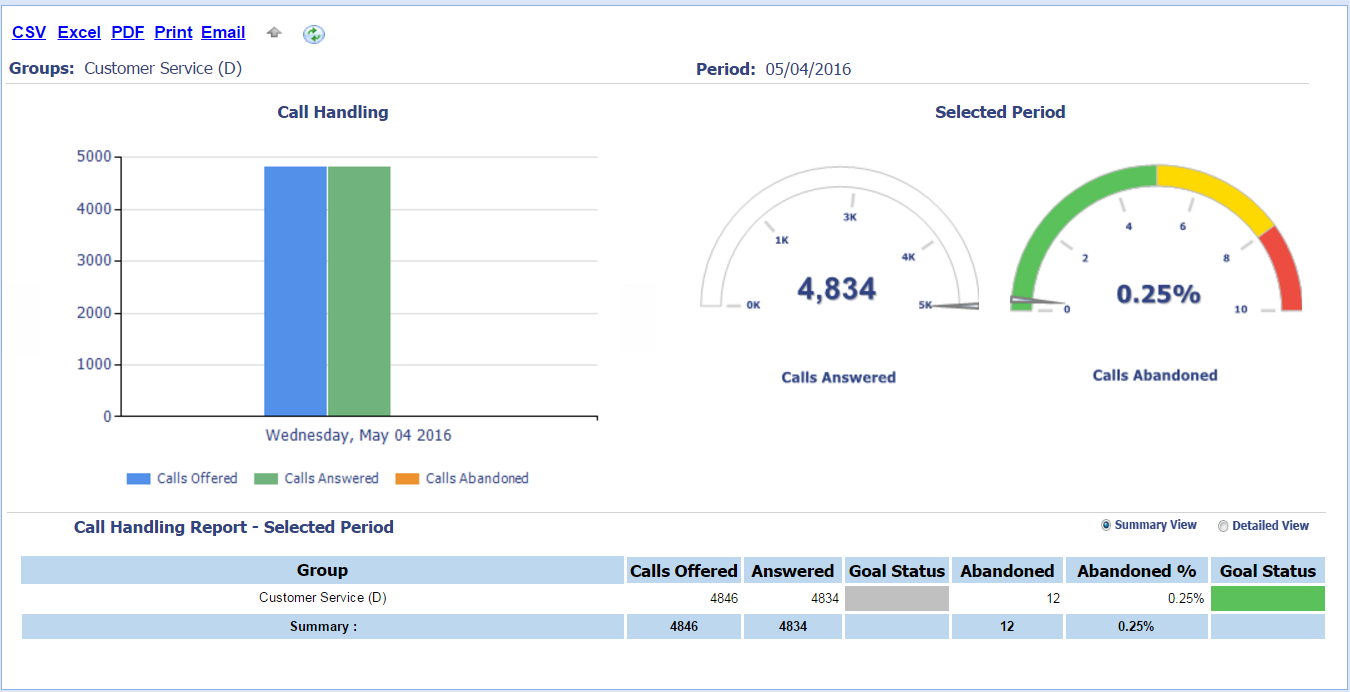Screen dimensions: 1350x692
Task: Select the Detailed View radio button
Action: [x=1223, y=526]
